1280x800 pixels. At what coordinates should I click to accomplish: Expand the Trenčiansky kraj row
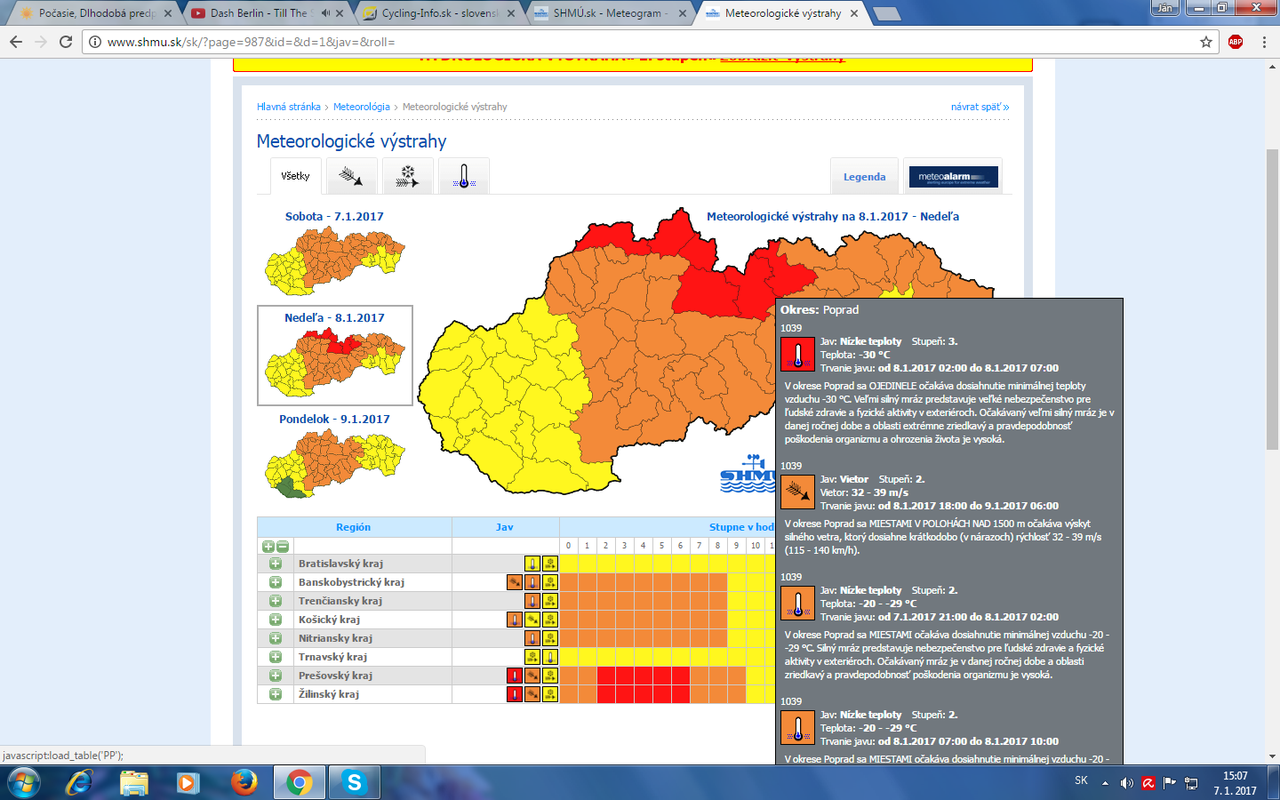[x=275, y=601]
